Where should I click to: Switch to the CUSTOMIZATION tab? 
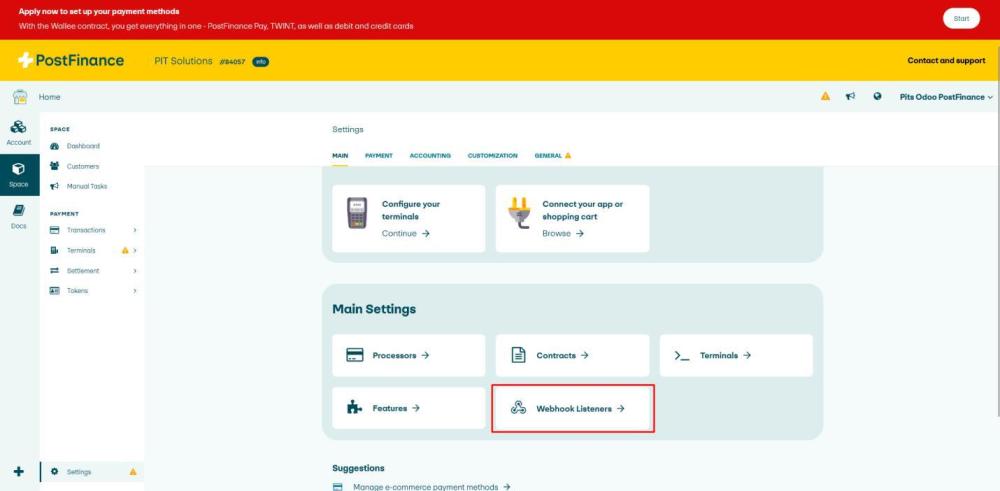[492, 156]
